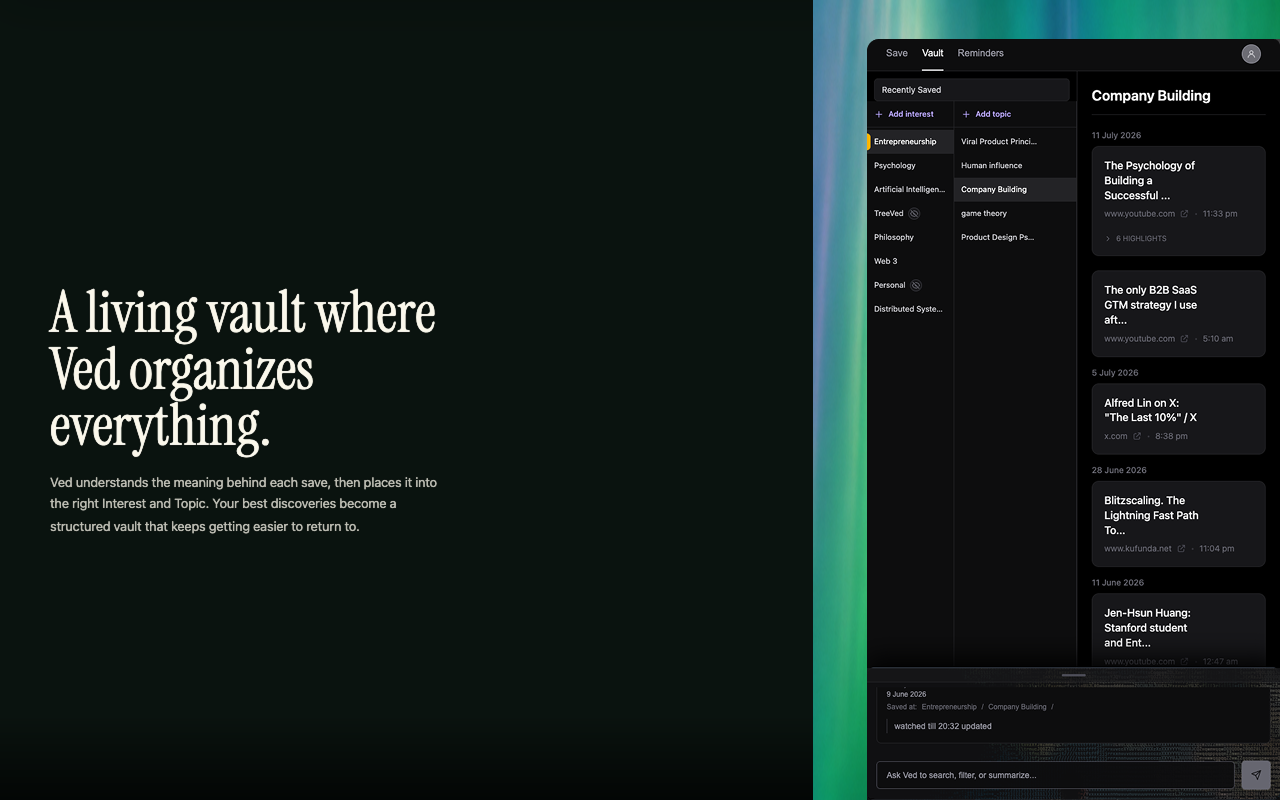Open the Philosophy interest

(x=910, y=238)
